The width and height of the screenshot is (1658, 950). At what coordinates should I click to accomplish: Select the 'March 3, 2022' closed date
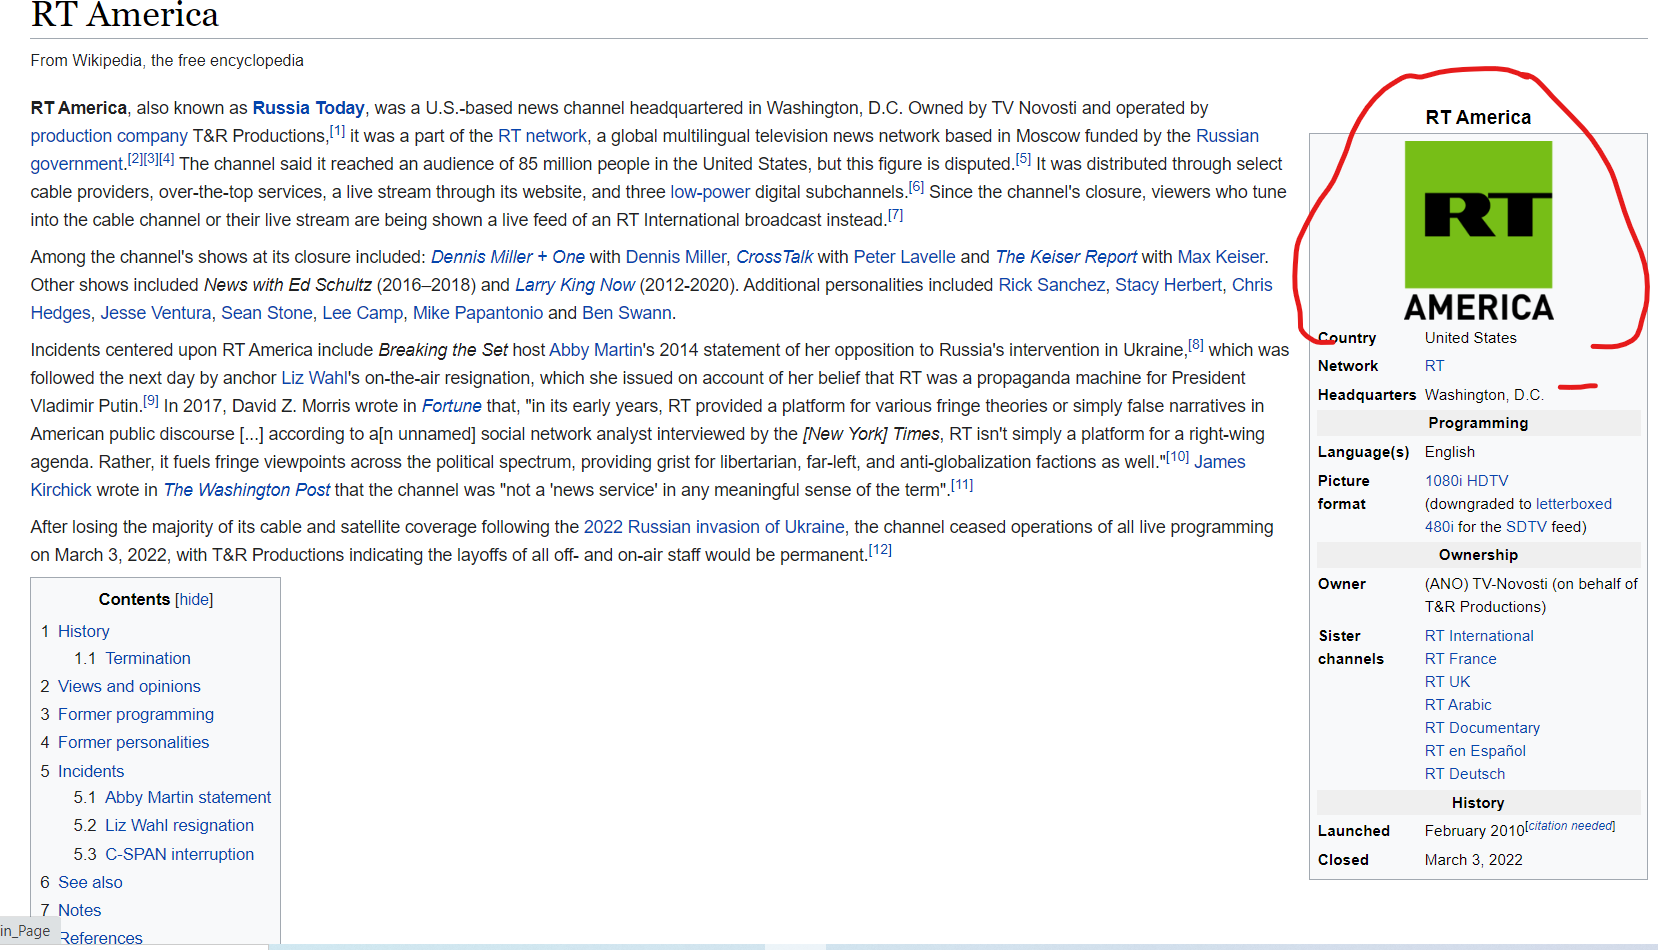click(x=1474, y=860)
